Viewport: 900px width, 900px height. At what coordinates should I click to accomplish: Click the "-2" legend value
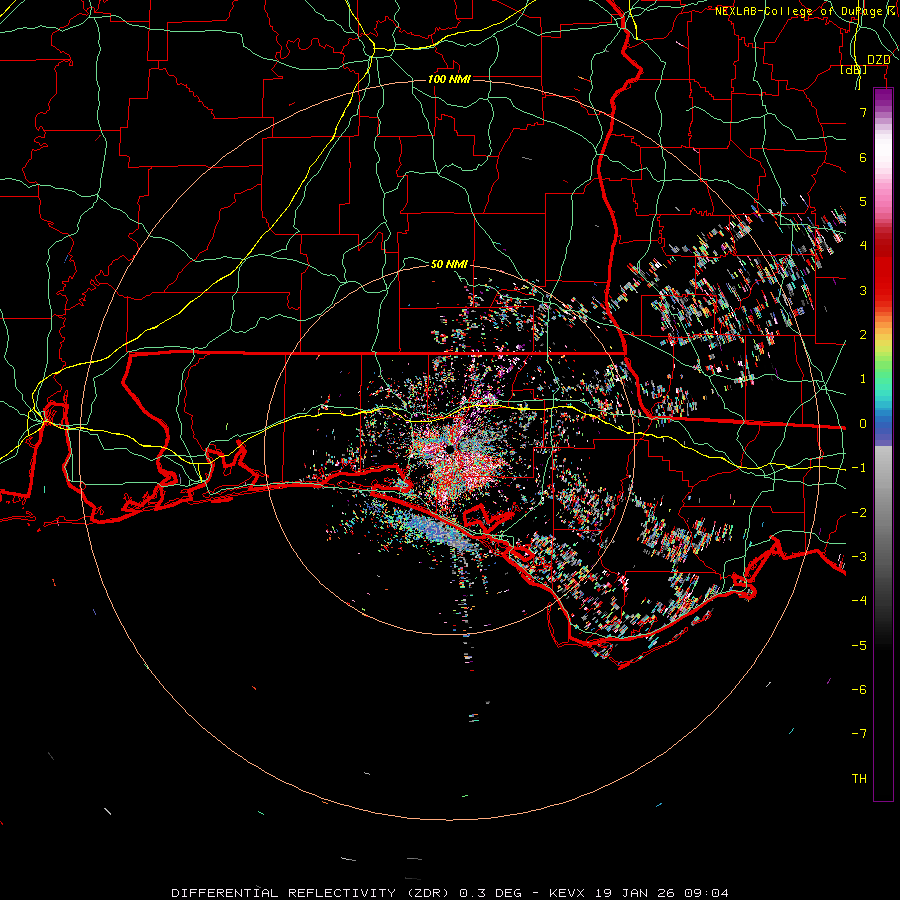click(859, 513)
